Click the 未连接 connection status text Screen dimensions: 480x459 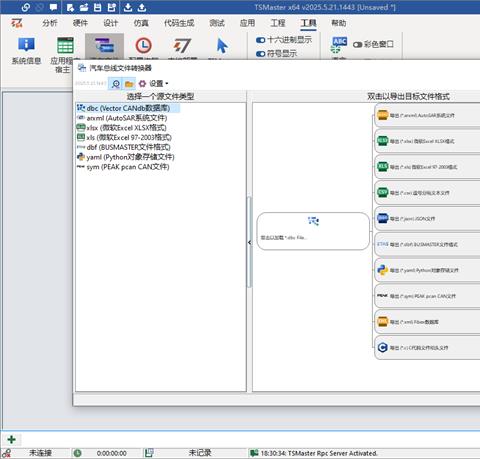point(40,453)
